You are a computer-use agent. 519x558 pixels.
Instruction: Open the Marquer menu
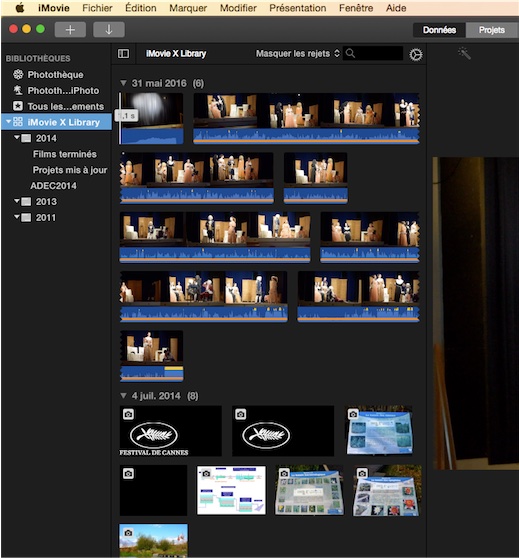188,8
